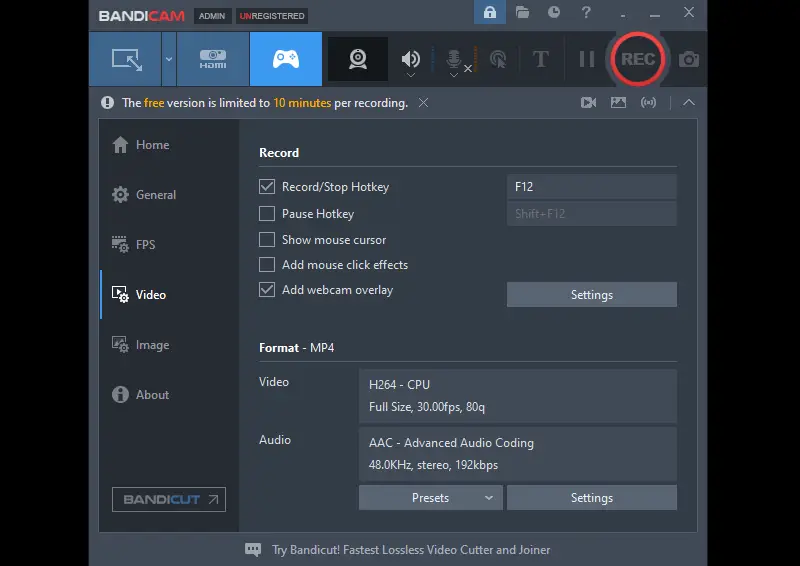Click the UNREGISTERED badge
The width and height of the screenshot is (800, 566).
click(272, 16)
